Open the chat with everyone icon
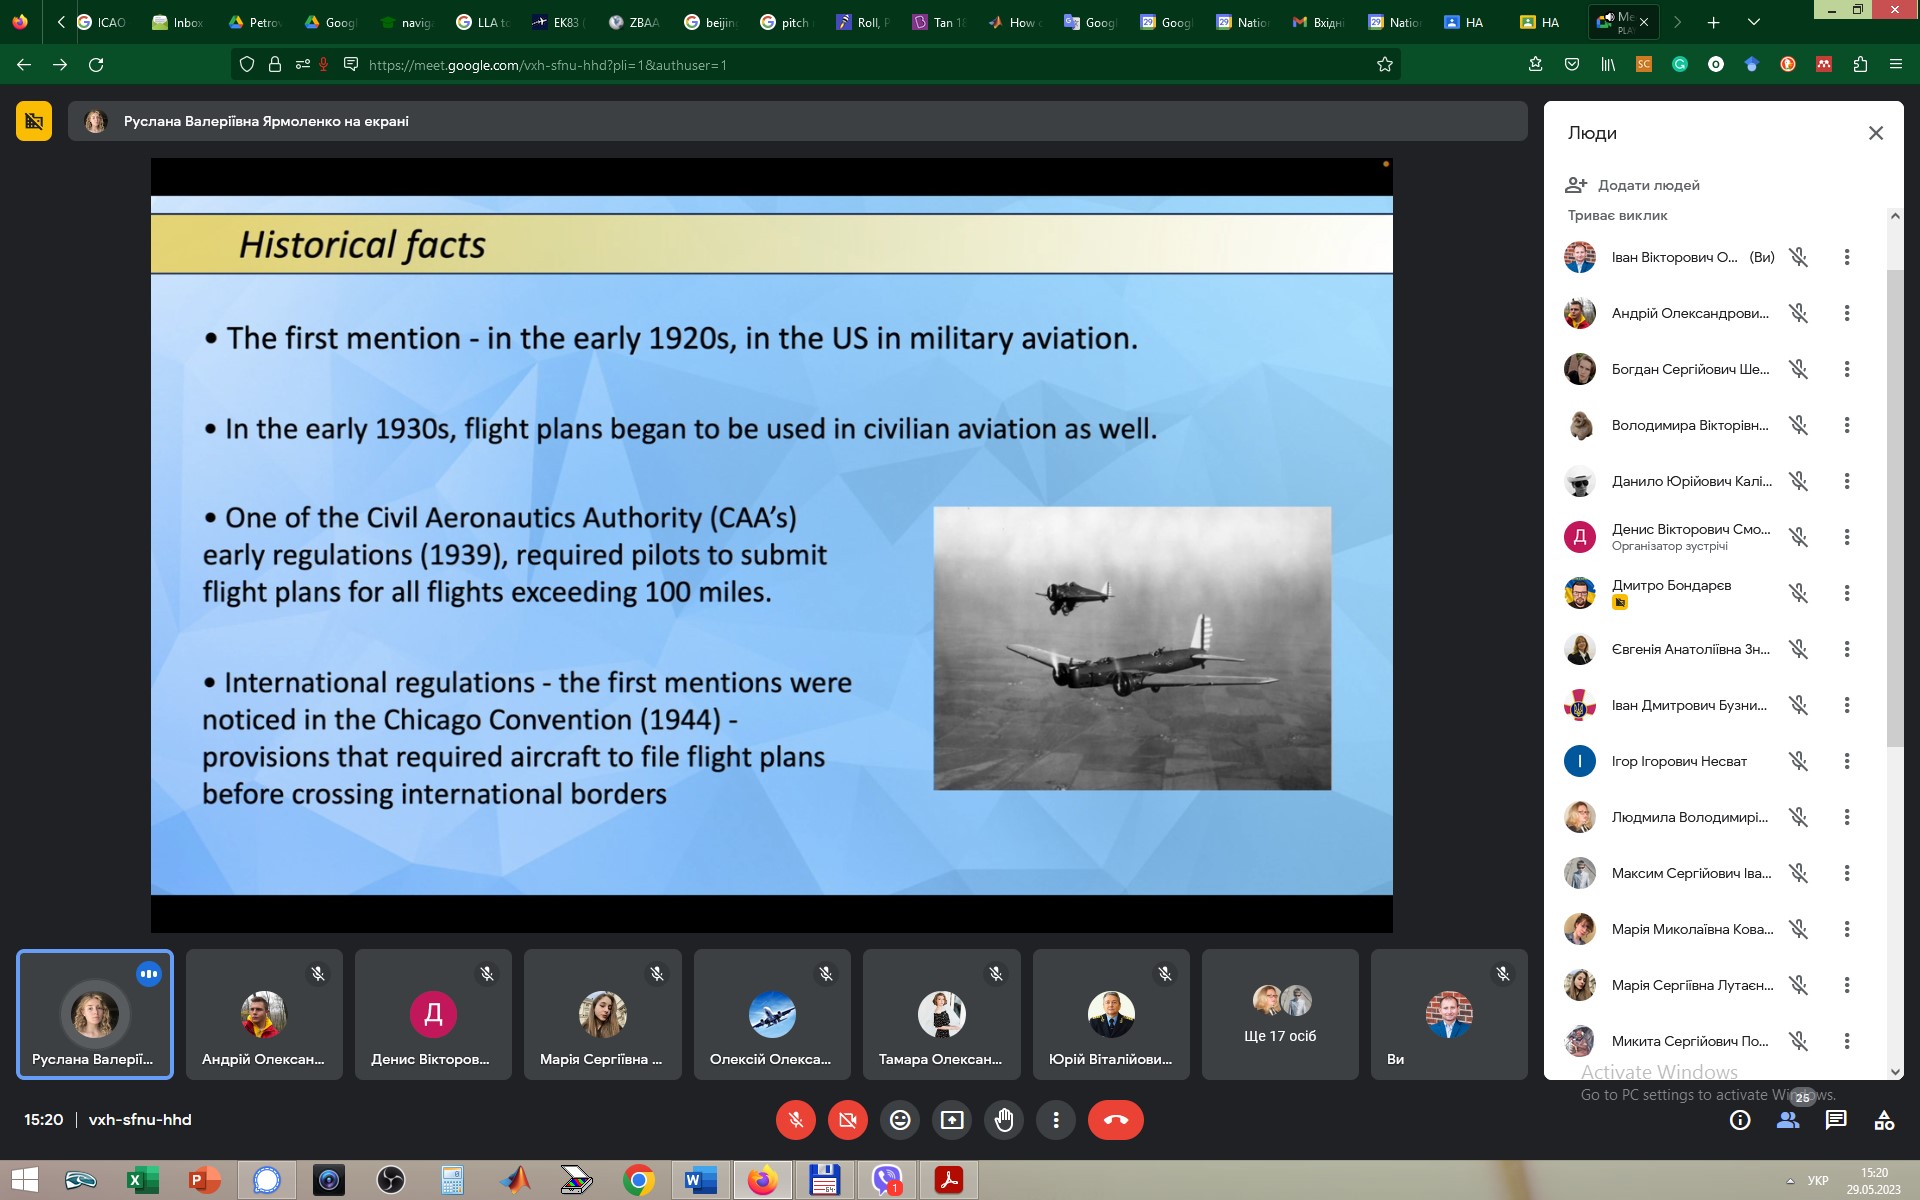This screenshot has width=1920, height=1200. click(1836, 1120)
